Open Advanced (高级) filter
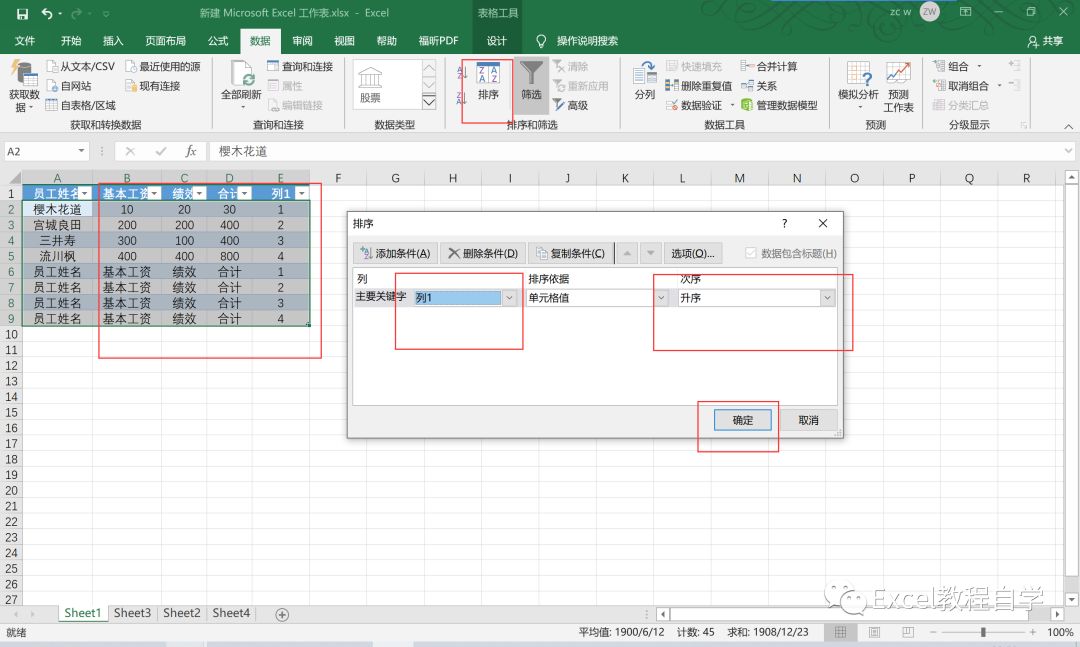Viewport: 1080px width, 647px height. (x=571, y=105)
